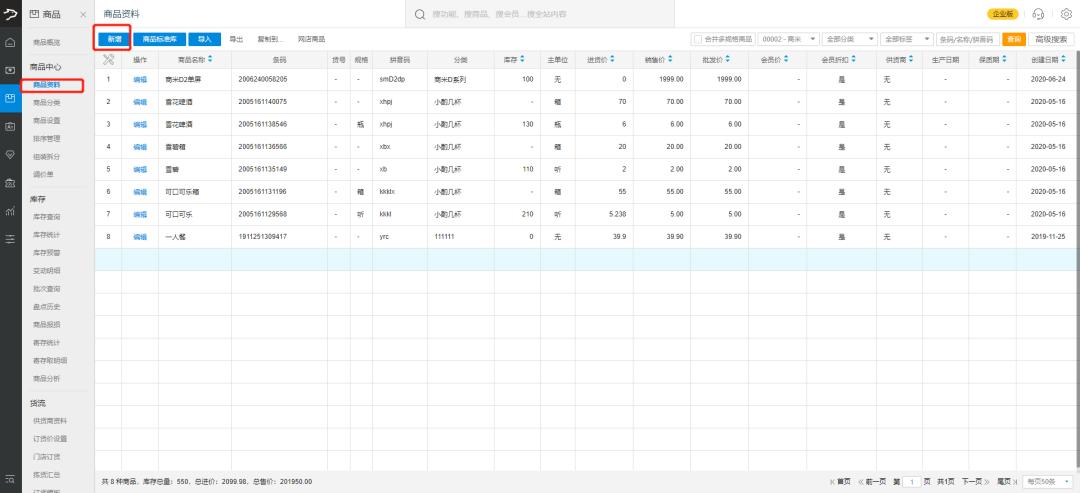Open 商品分析 in the side menu
Viewport: 1080px width, 493px height.
point(46,378)
